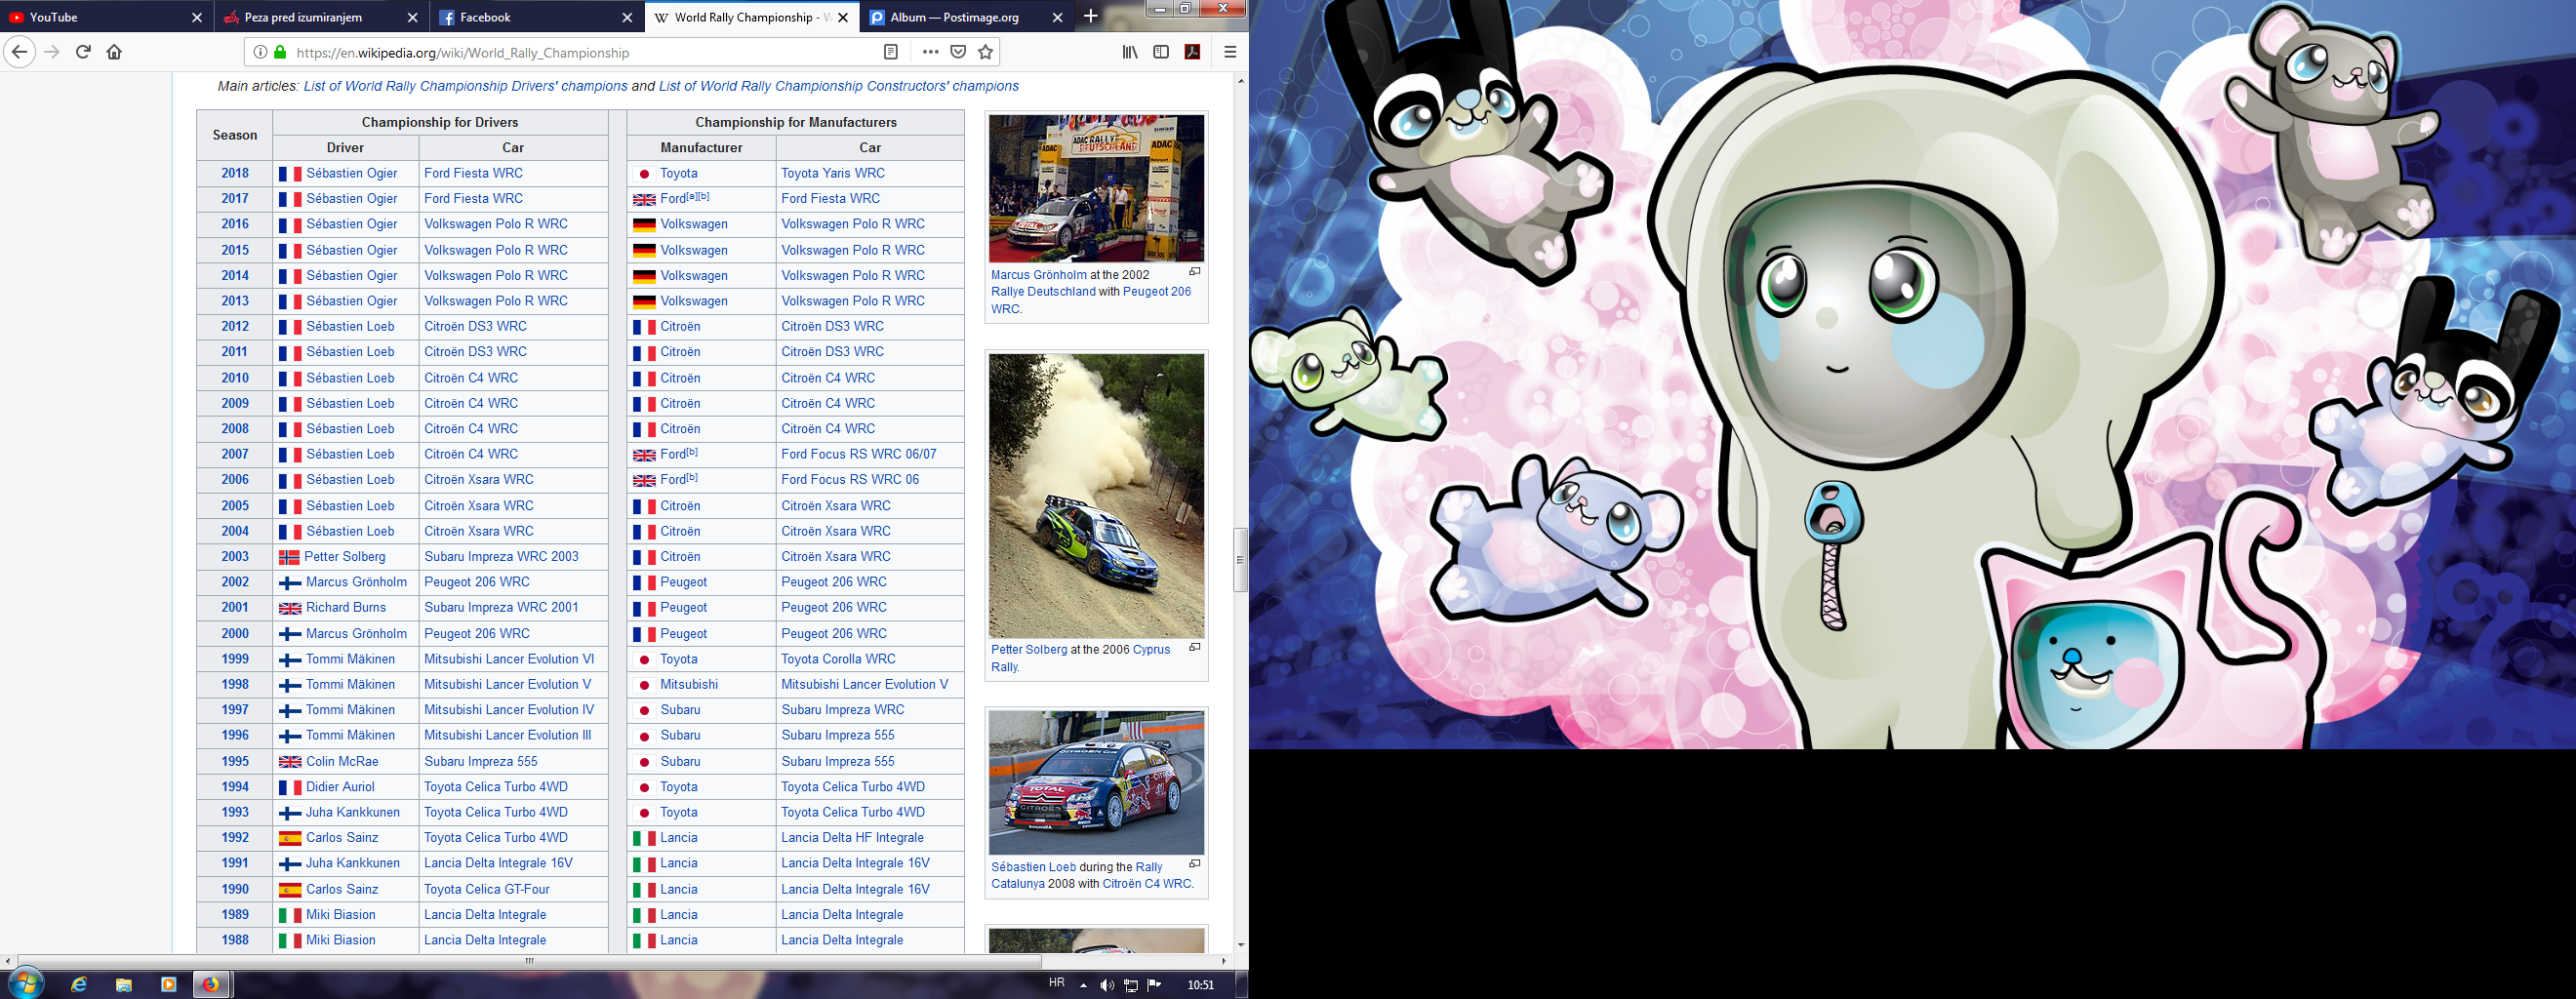The height and width of the screenshot is (999, 2576).
Task: Click the Rallye Deutschland caption link
Action: coord(1043,291)
